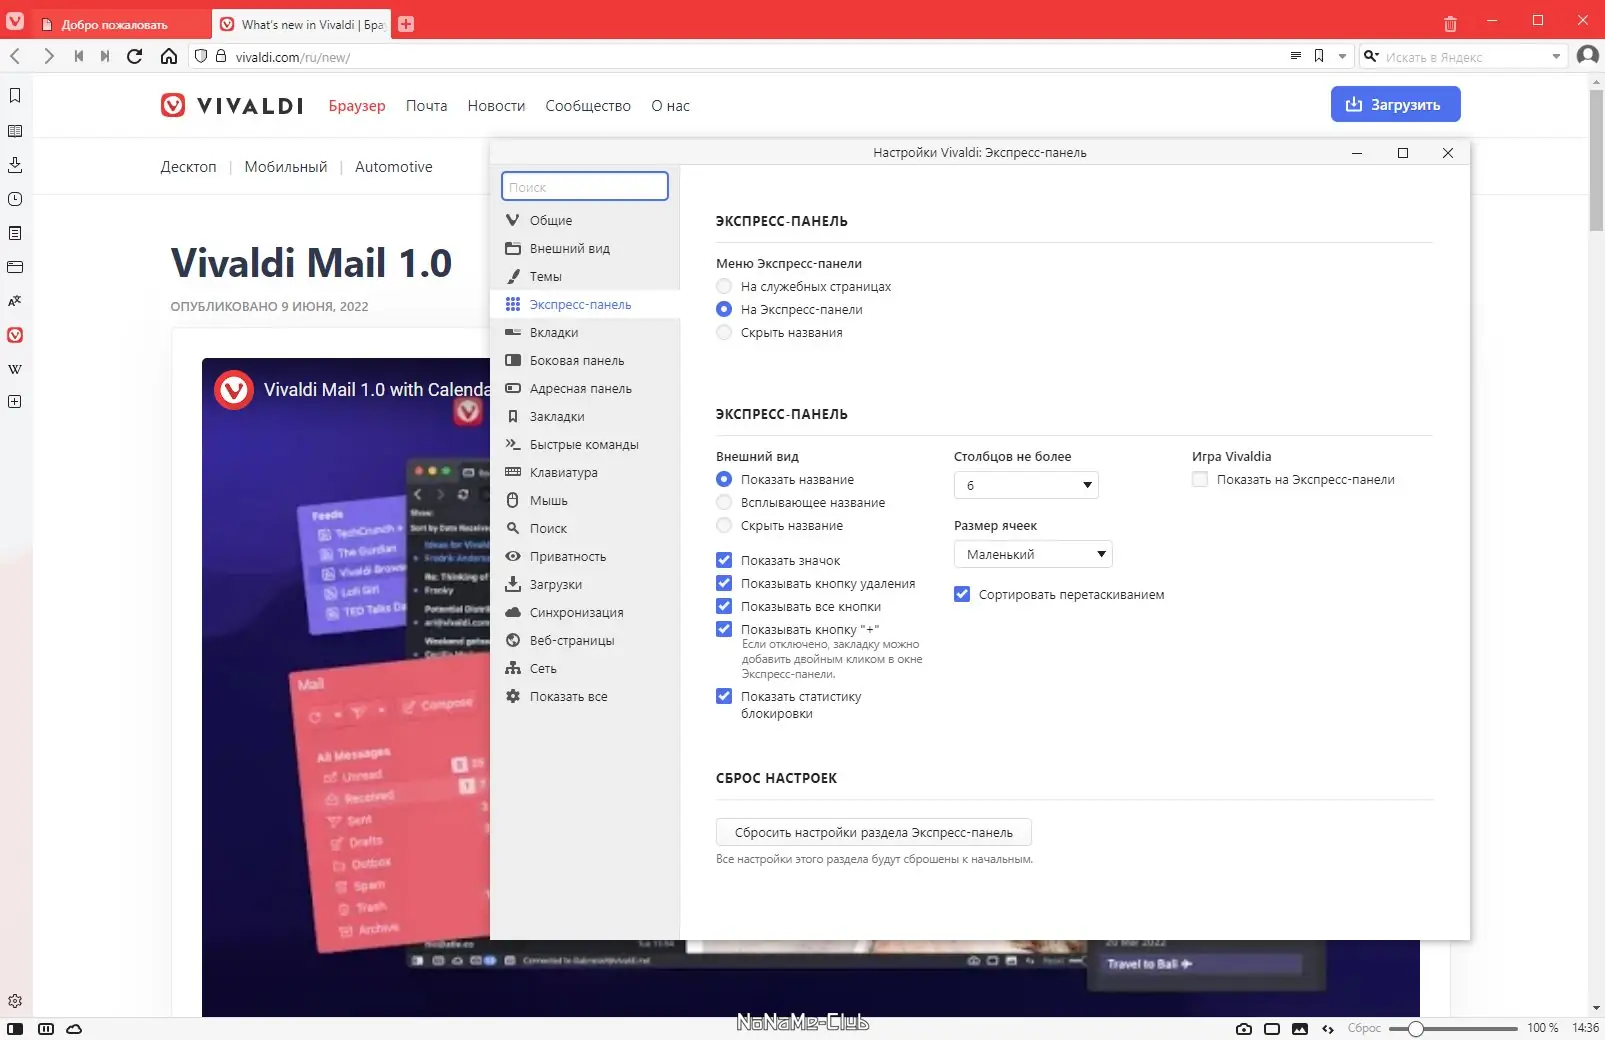Open page actions in the status bar
This screenshot has width=1605, height=1040.
tap(1328, 1029)
